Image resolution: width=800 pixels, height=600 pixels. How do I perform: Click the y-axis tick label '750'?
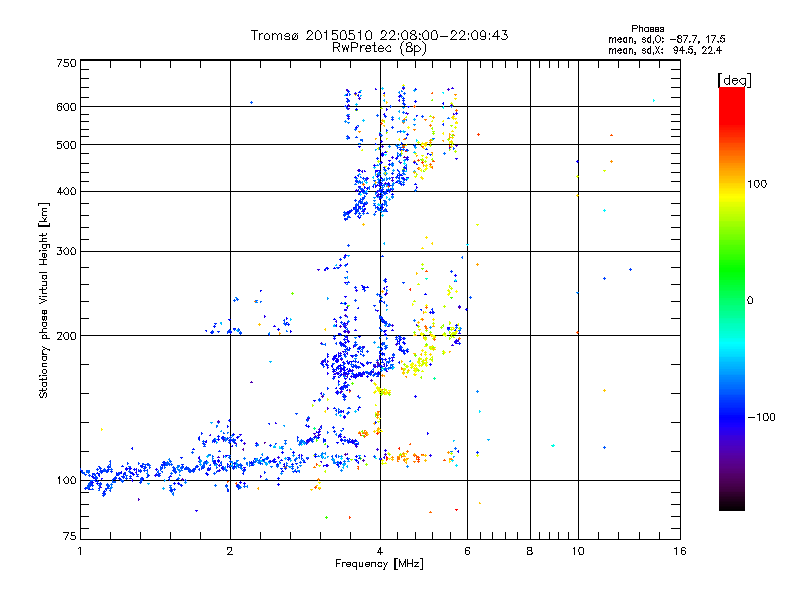point(66,63)
